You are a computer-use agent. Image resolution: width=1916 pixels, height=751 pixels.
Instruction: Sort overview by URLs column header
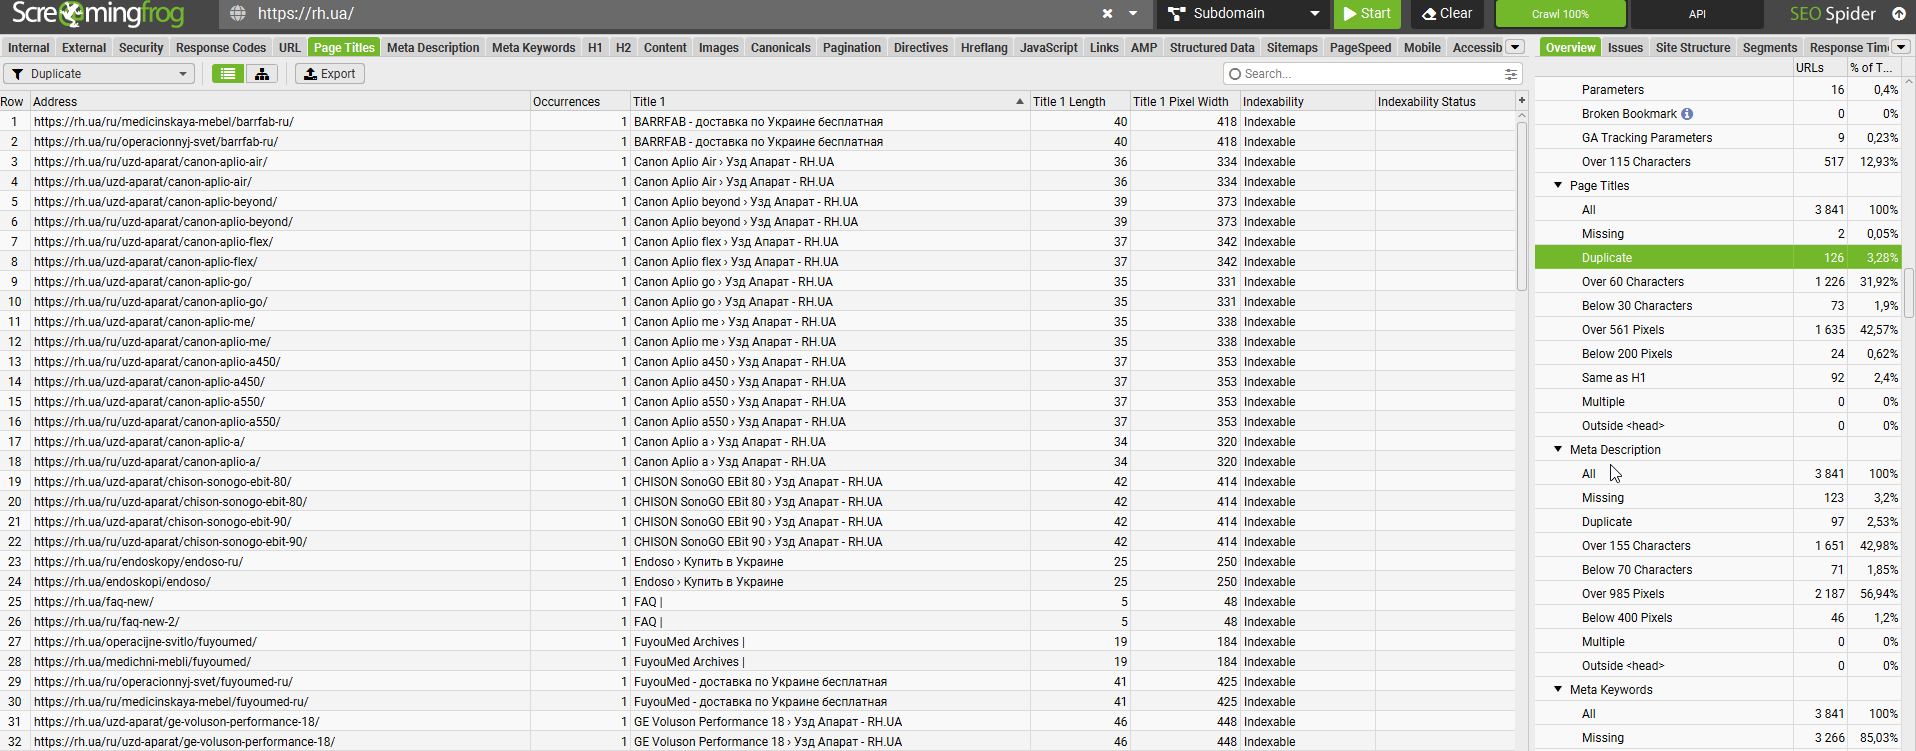coord(1819,68)
